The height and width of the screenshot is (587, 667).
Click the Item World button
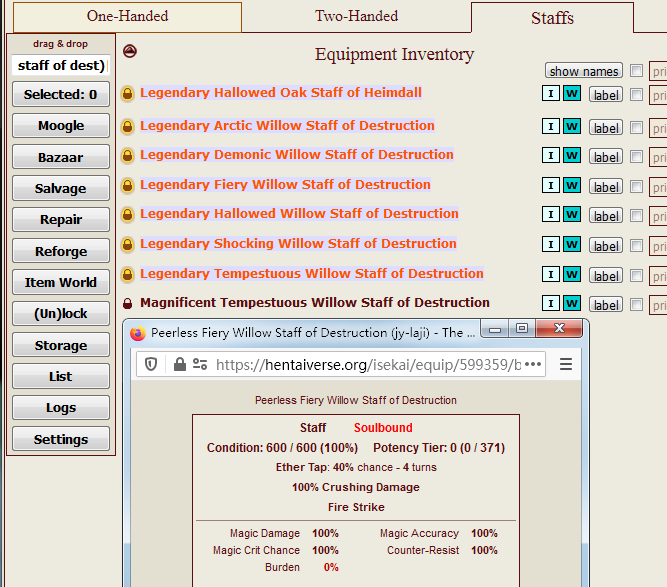click(61, 282)
